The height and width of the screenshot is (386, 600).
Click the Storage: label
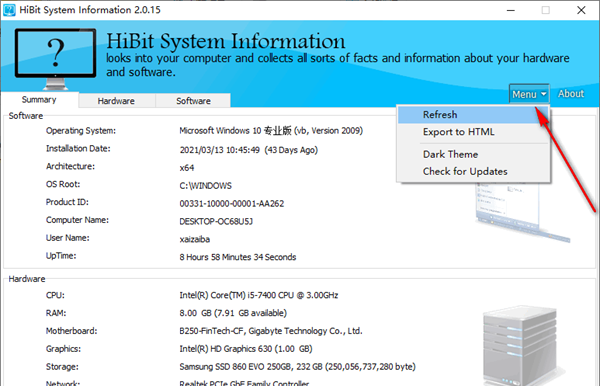62,367
